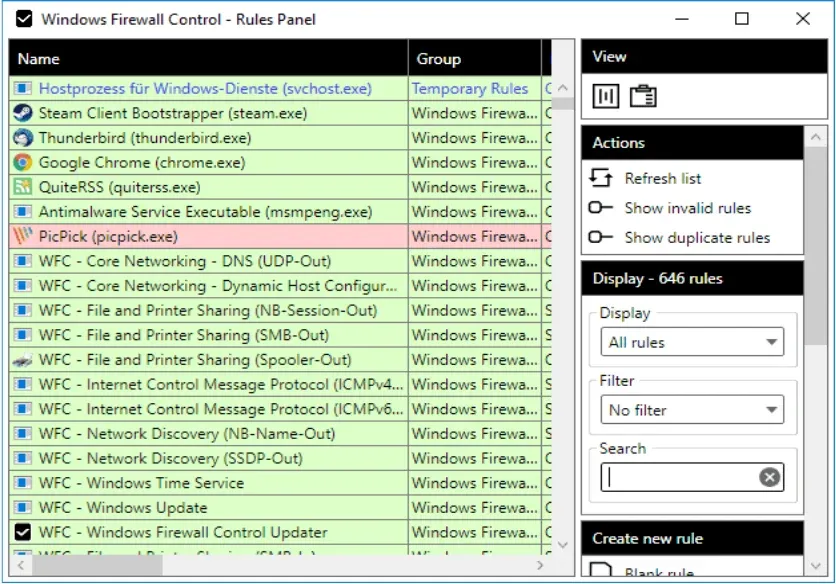Select WFC - Internet Control Message Protocol (ICMPv6...
The height and width of the screenshot is (584, 836).
(x=280, y=409)
